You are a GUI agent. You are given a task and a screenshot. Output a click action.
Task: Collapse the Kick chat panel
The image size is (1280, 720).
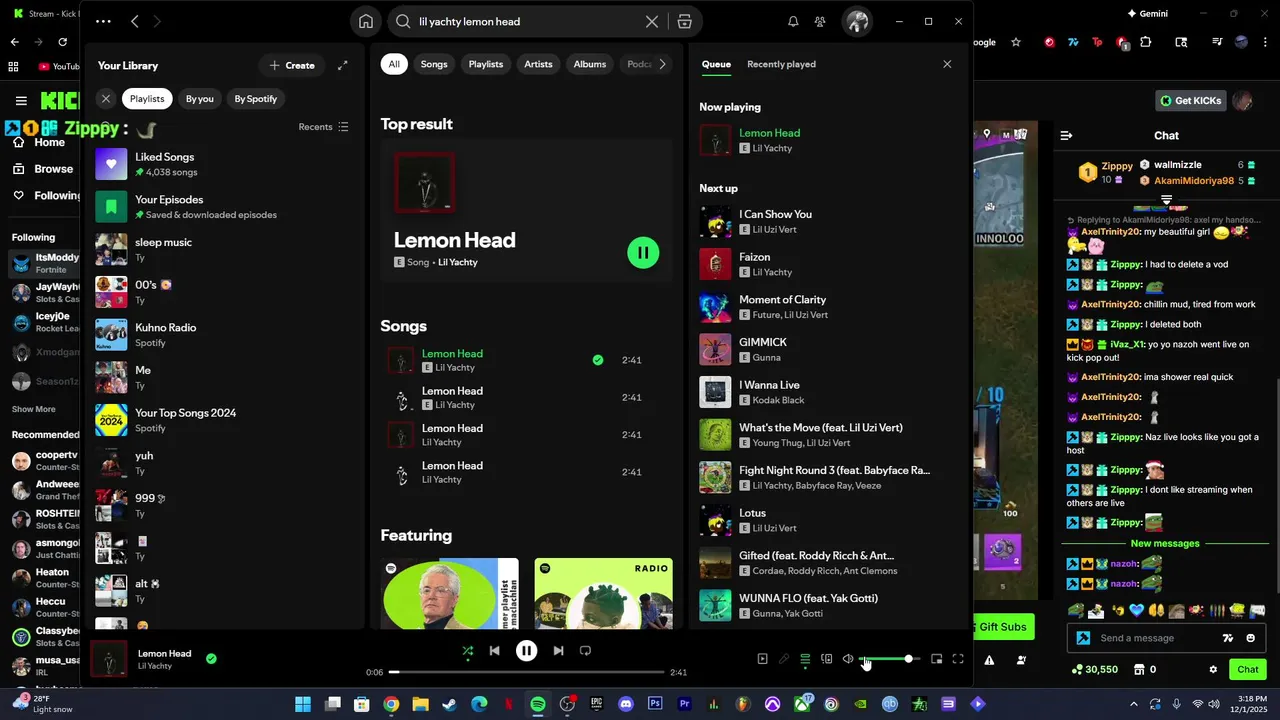1066,135
